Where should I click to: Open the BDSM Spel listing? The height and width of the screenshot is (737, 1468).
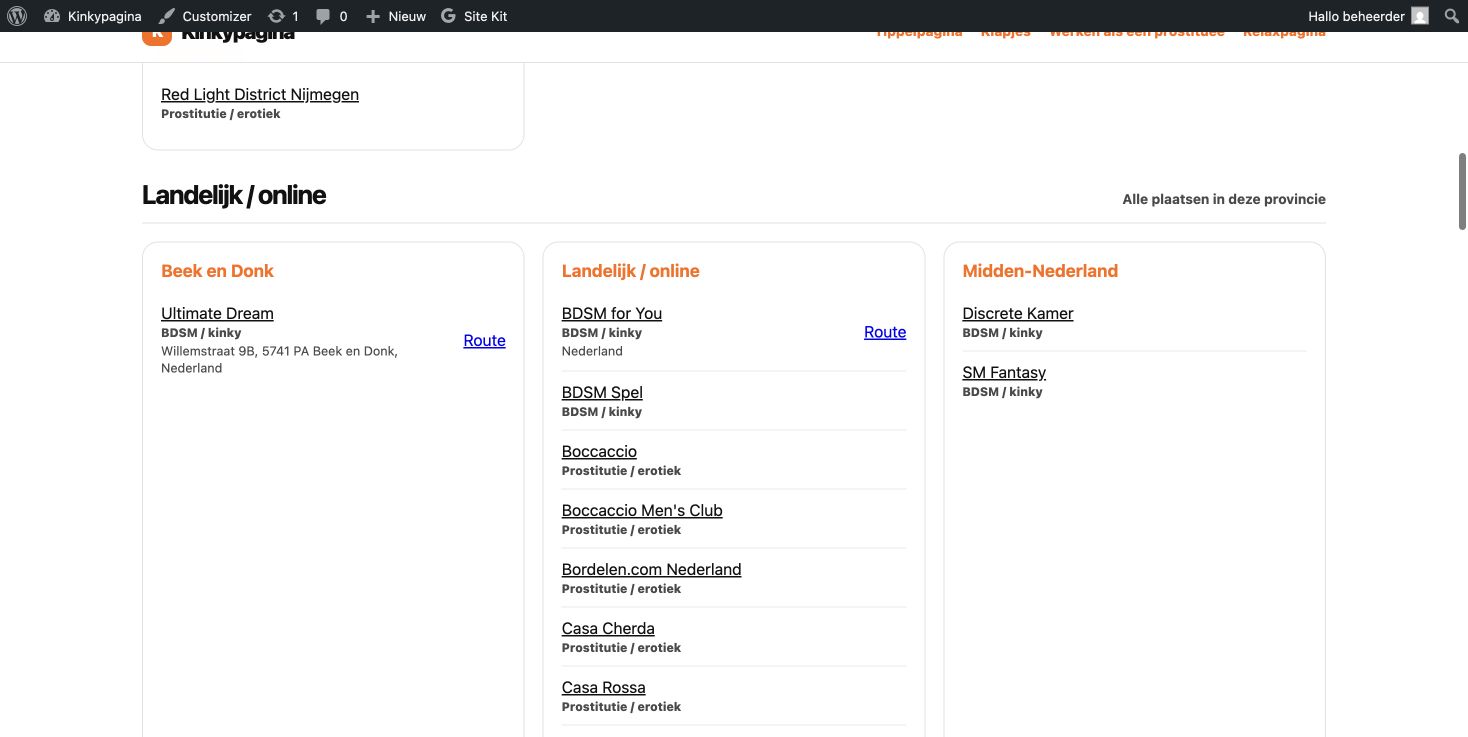pyautogui.click(x=602, y=392)
